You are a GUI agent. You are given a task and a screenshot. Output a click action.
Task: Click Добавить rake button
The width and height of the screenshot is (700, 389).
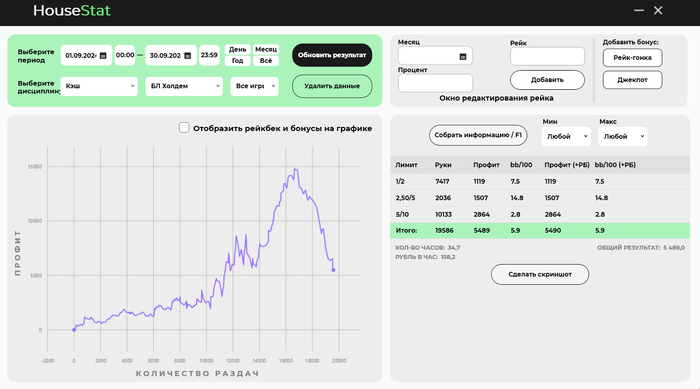pyautogui.click(x=547, y=80)
